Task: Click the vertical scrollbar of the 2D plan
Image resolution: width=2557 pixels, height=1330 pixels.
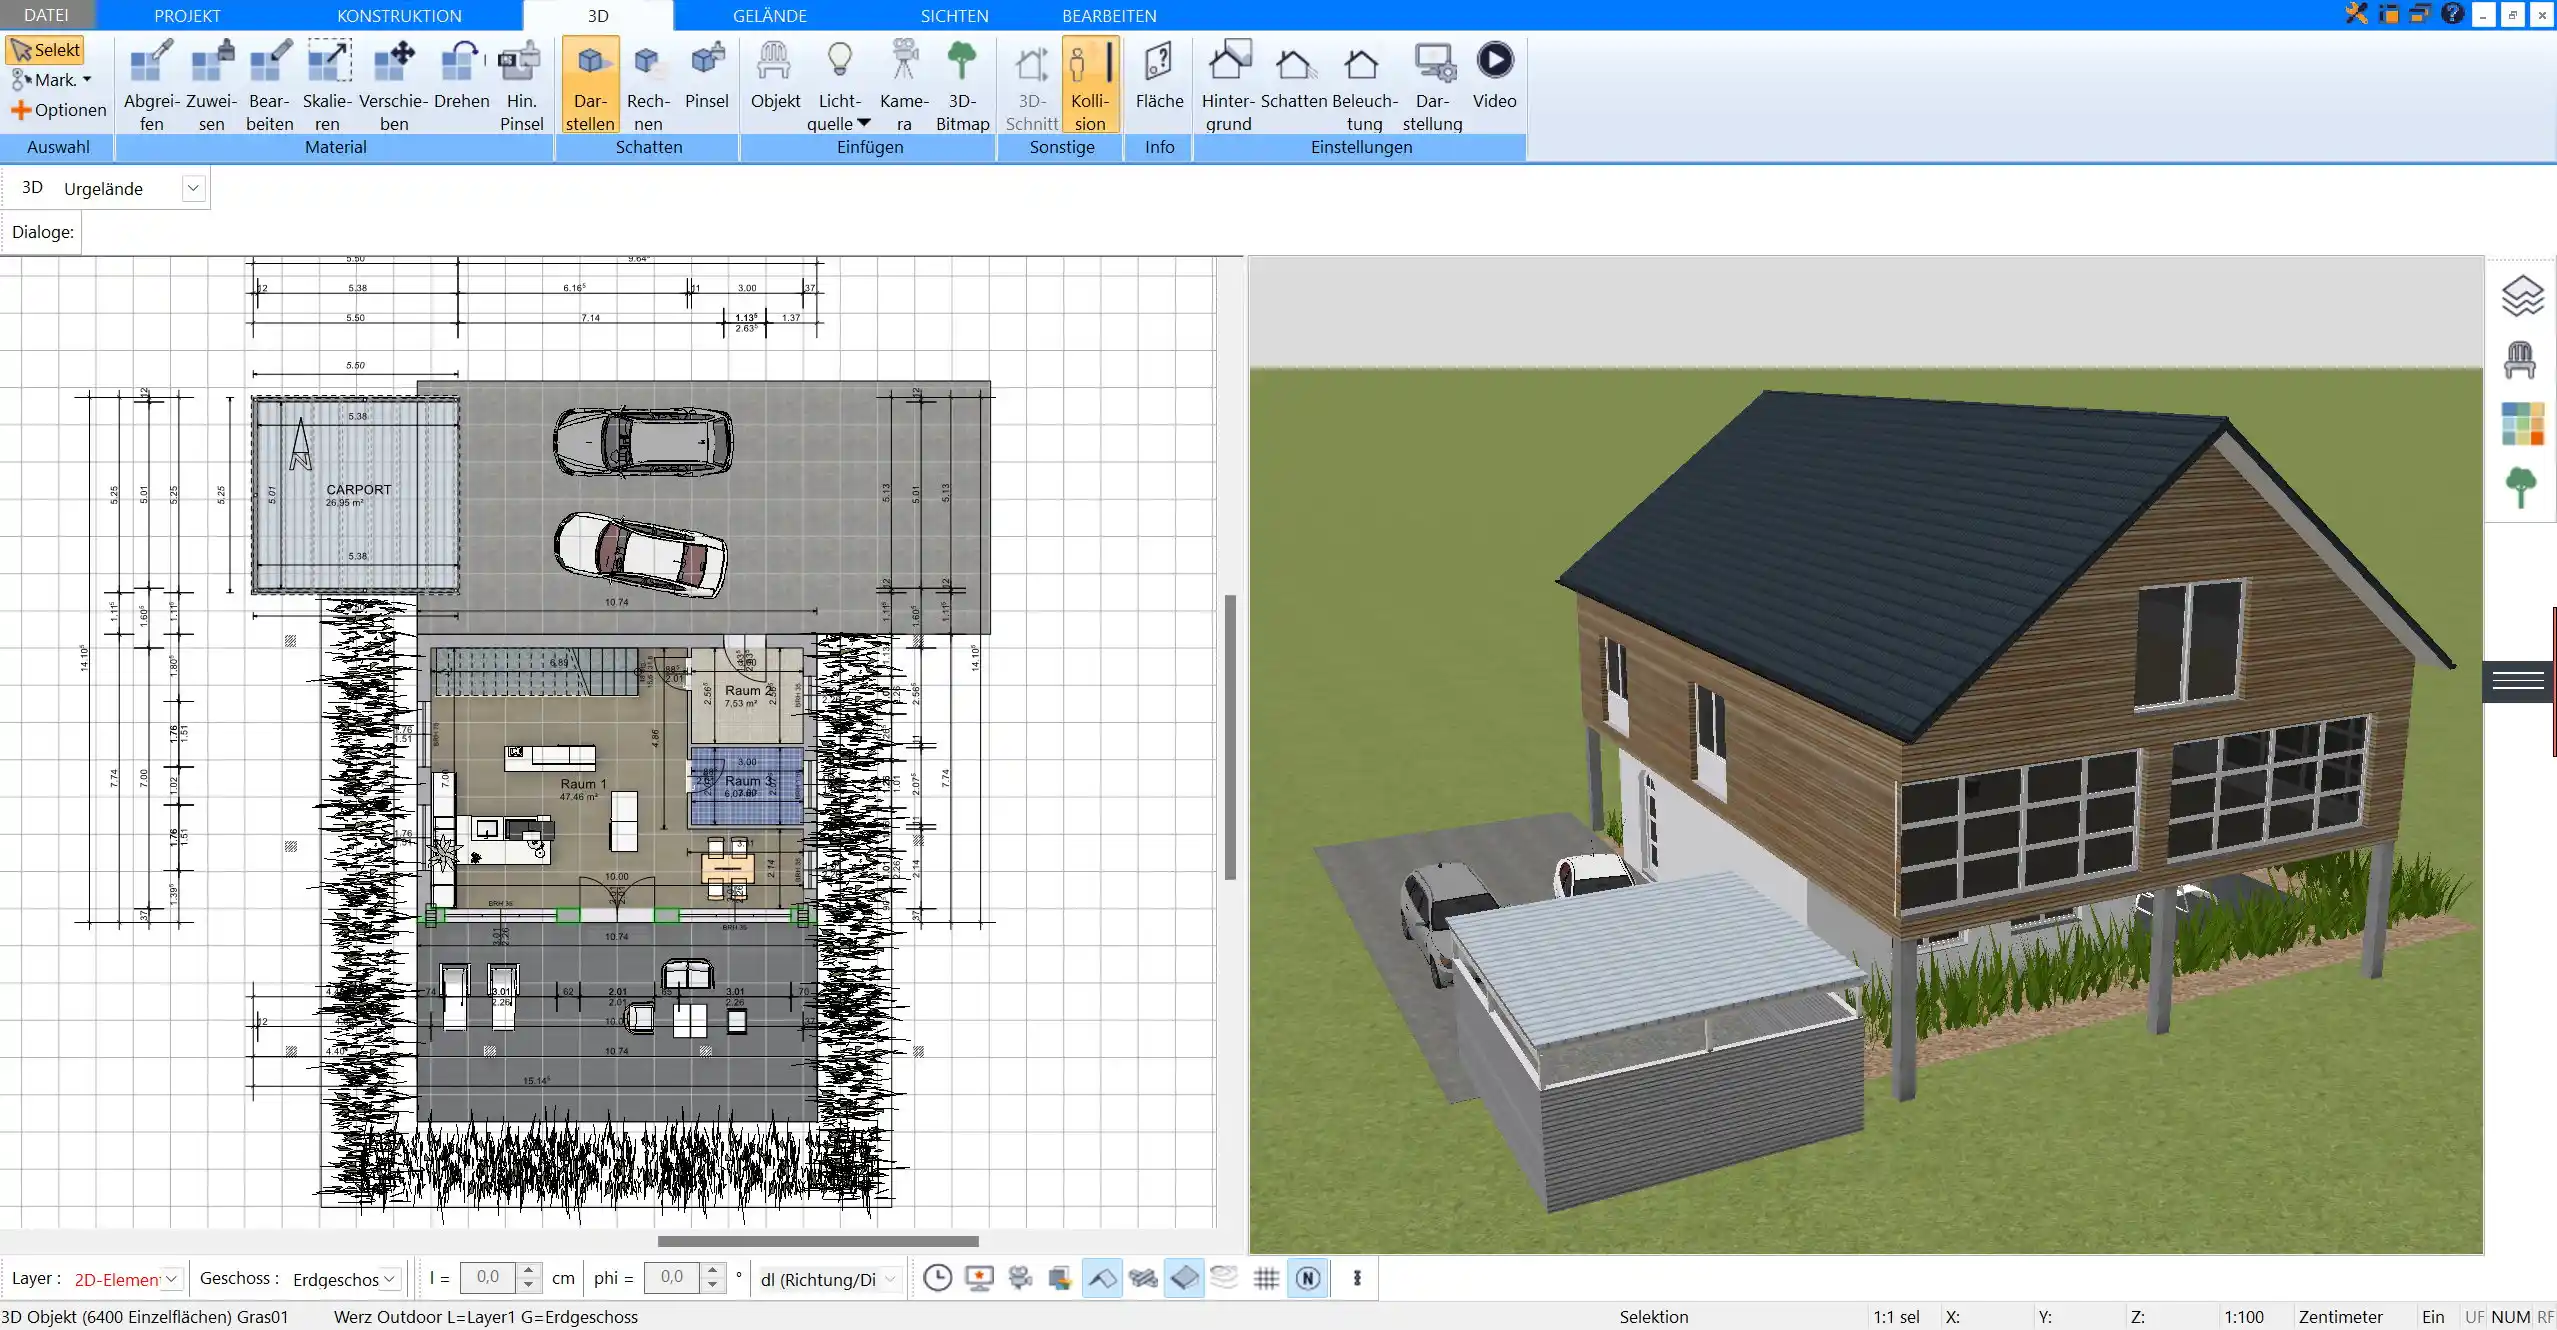Action: pyautogui.click(x=1231, y=738)
